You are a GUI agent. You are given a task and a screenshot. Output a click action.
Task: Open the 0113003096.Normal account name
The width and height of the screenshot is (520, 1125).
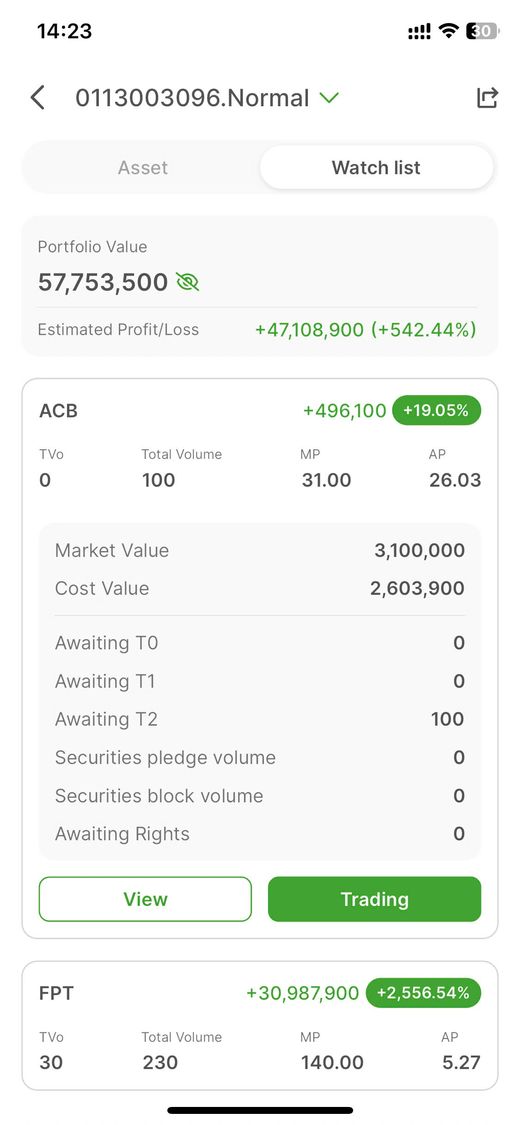click(x=192, y=98)
